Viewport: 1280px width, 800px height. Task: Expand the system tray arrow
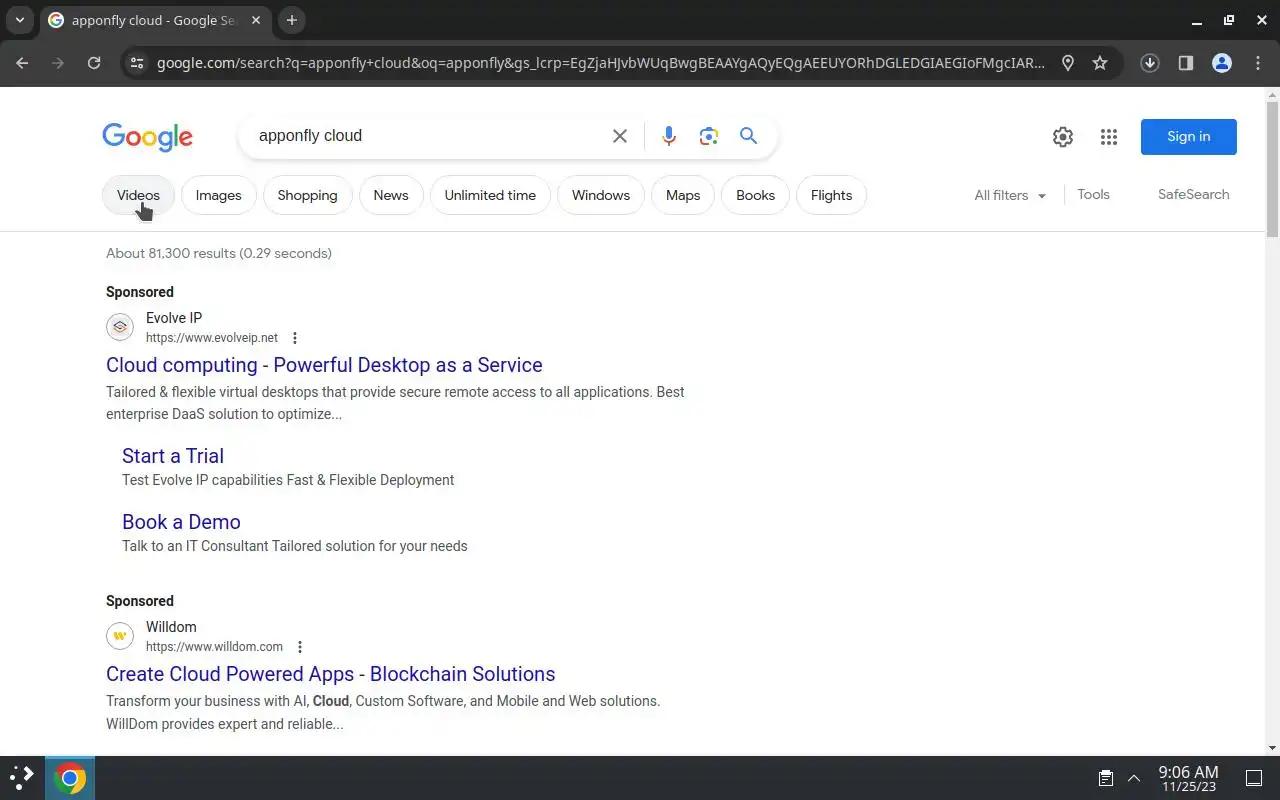pyautogui.click(x=1134, y=778)
